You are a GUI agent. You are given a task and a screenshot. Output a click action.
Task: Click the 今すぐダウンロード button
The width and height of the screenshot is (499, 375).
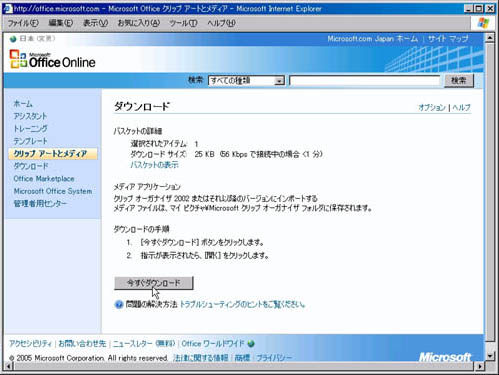(x=154, y=283)
